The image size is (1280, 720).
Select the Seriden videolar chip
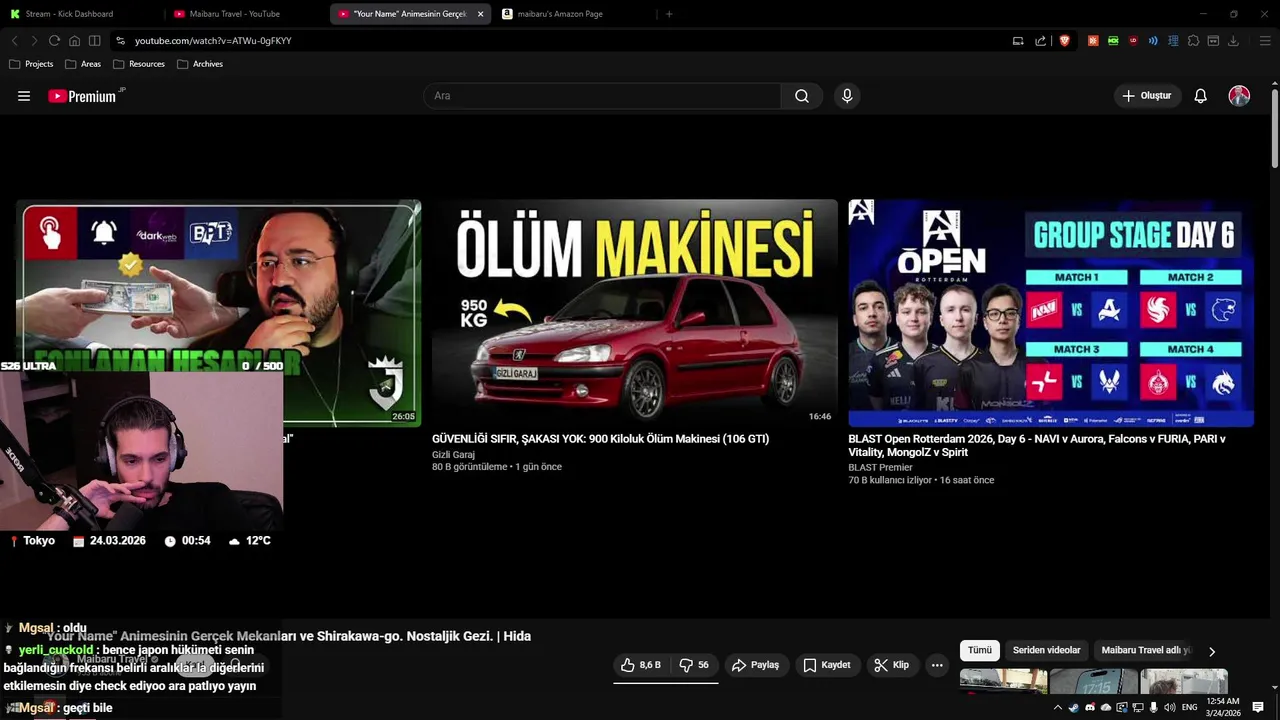point(1046,650)
